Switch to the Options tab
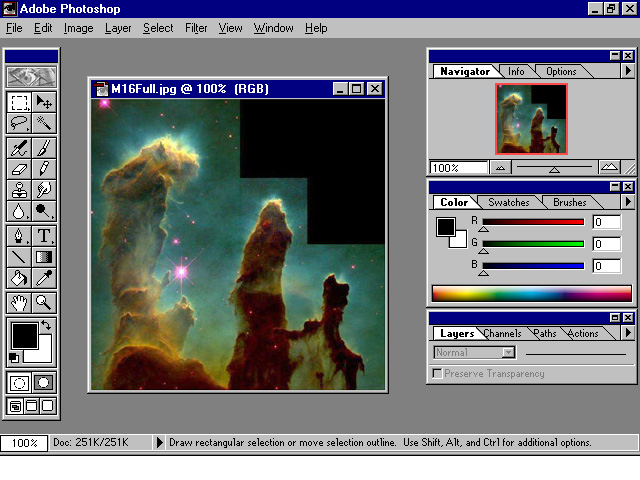The image size is (640, 480). (x=561, y=71)
